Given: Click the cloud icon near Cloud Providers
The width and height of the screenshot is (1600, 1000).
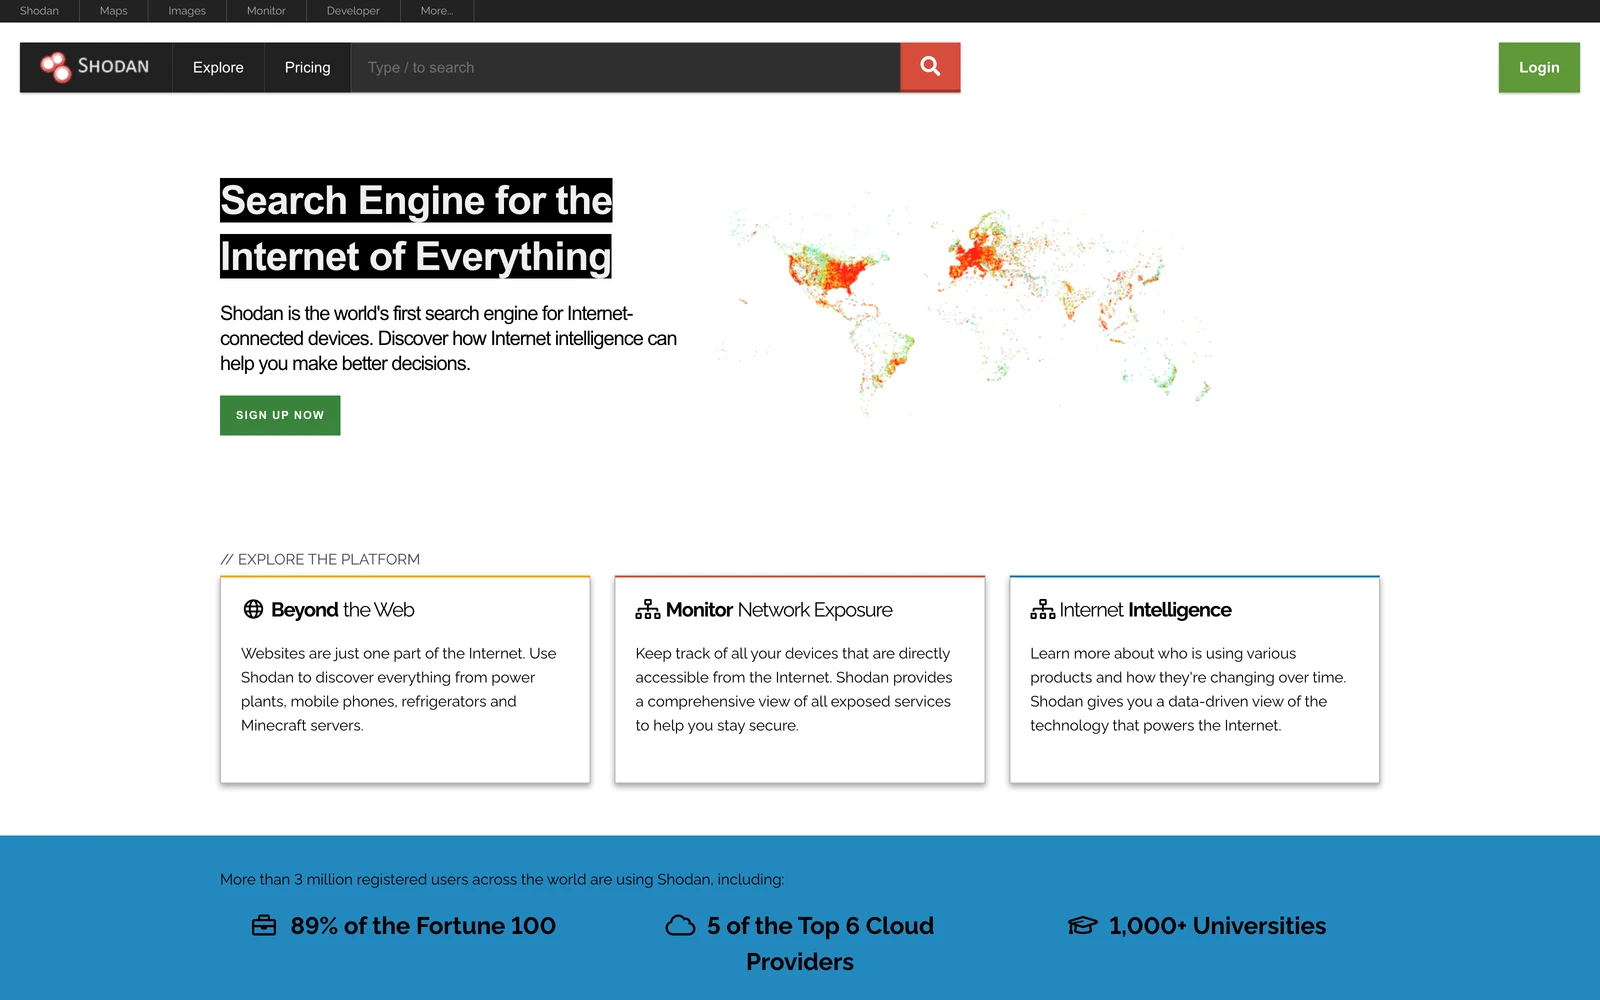Looking at the screenshot, I should 680,926.
